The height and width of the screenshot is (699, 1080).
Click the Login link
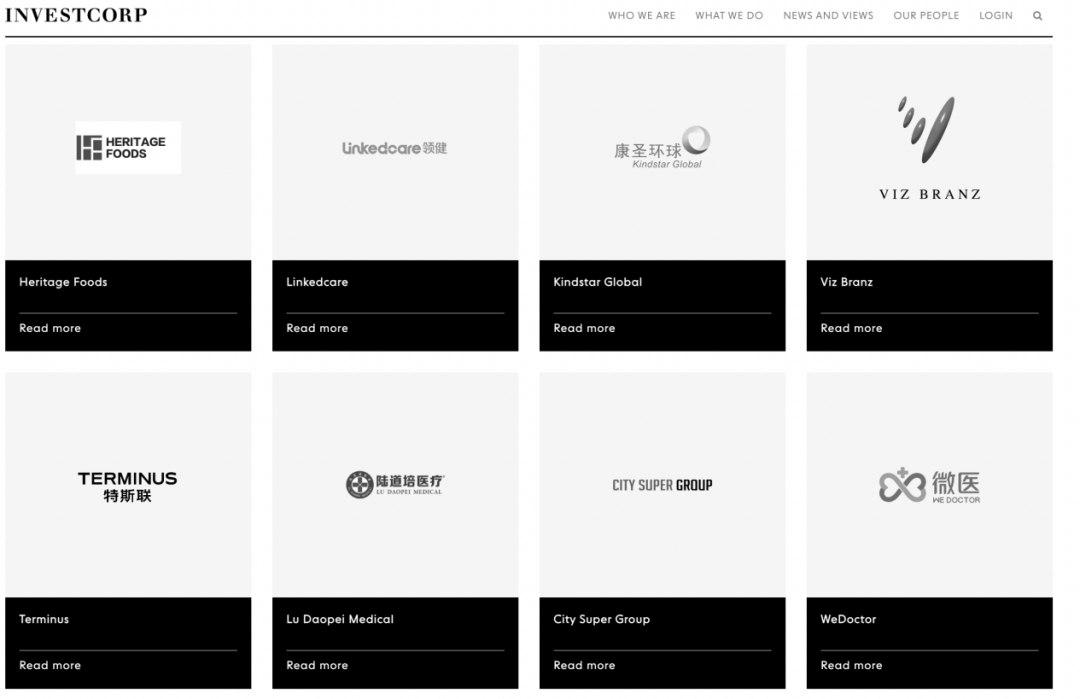[x=996, y=15]
